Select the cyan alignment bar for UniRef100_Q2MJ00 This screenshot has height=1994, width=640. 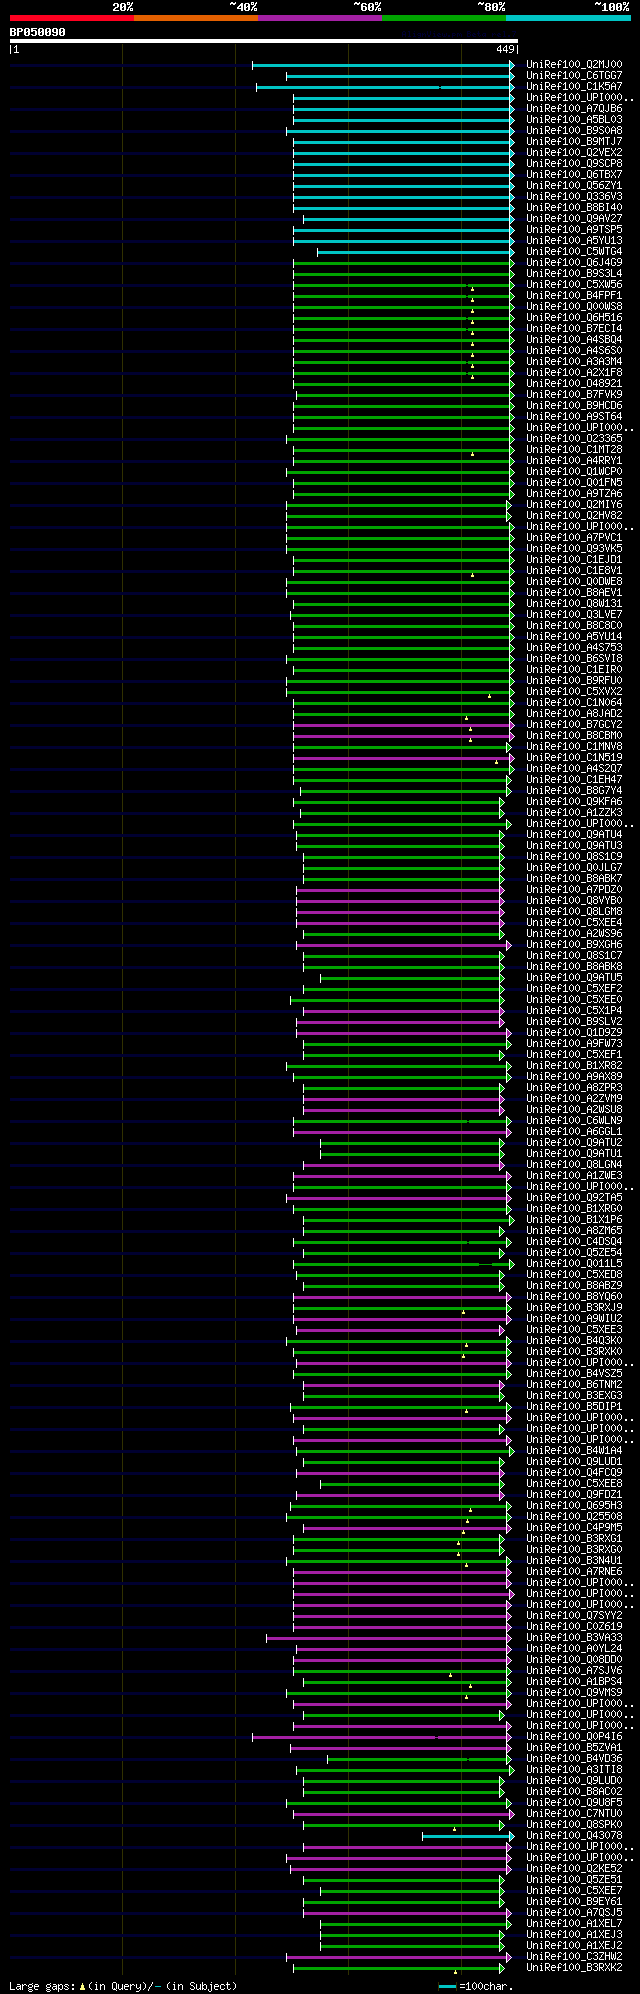(x=383, y=65)
